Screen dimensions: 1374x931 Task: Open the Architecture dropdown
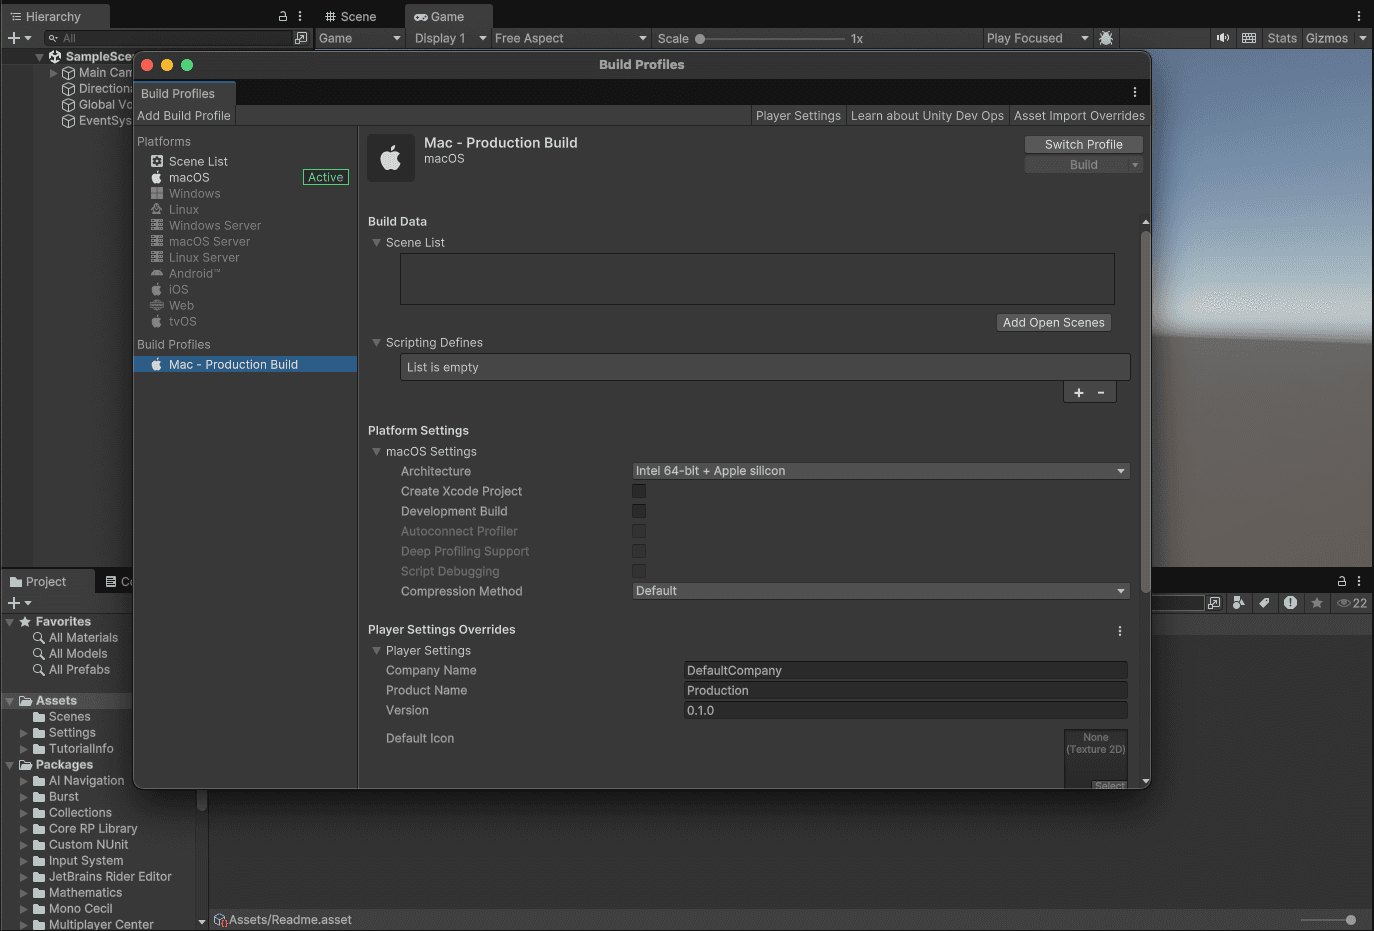(x=880, y=471)
